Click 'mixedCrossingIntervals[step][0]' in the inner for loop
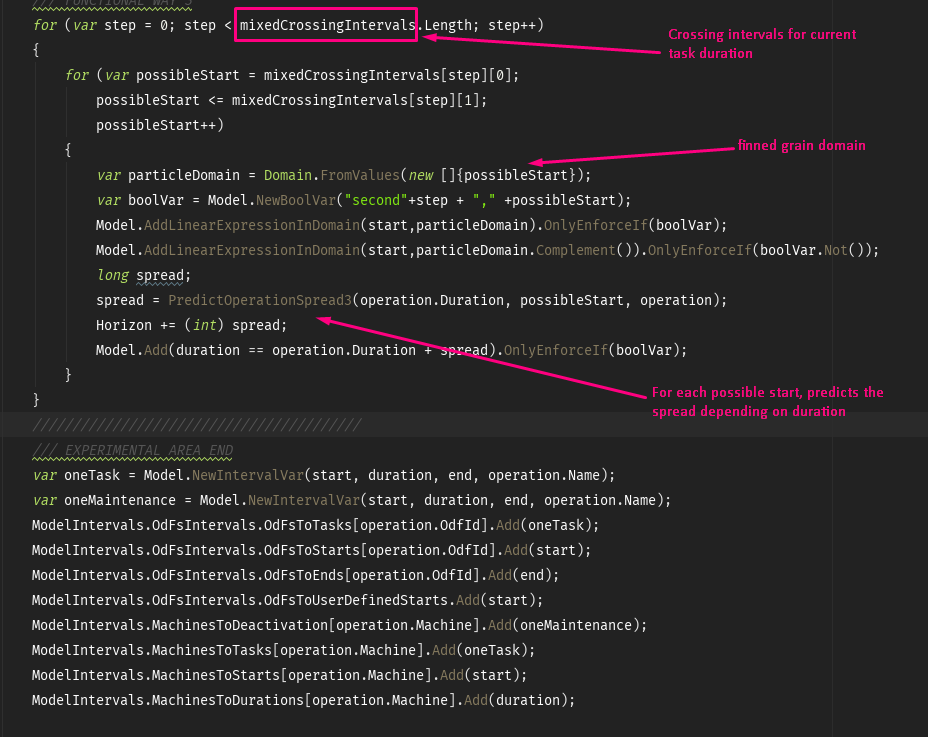This screenshot has width=928, height=737. pyautogui.click(x=387, y=76)
